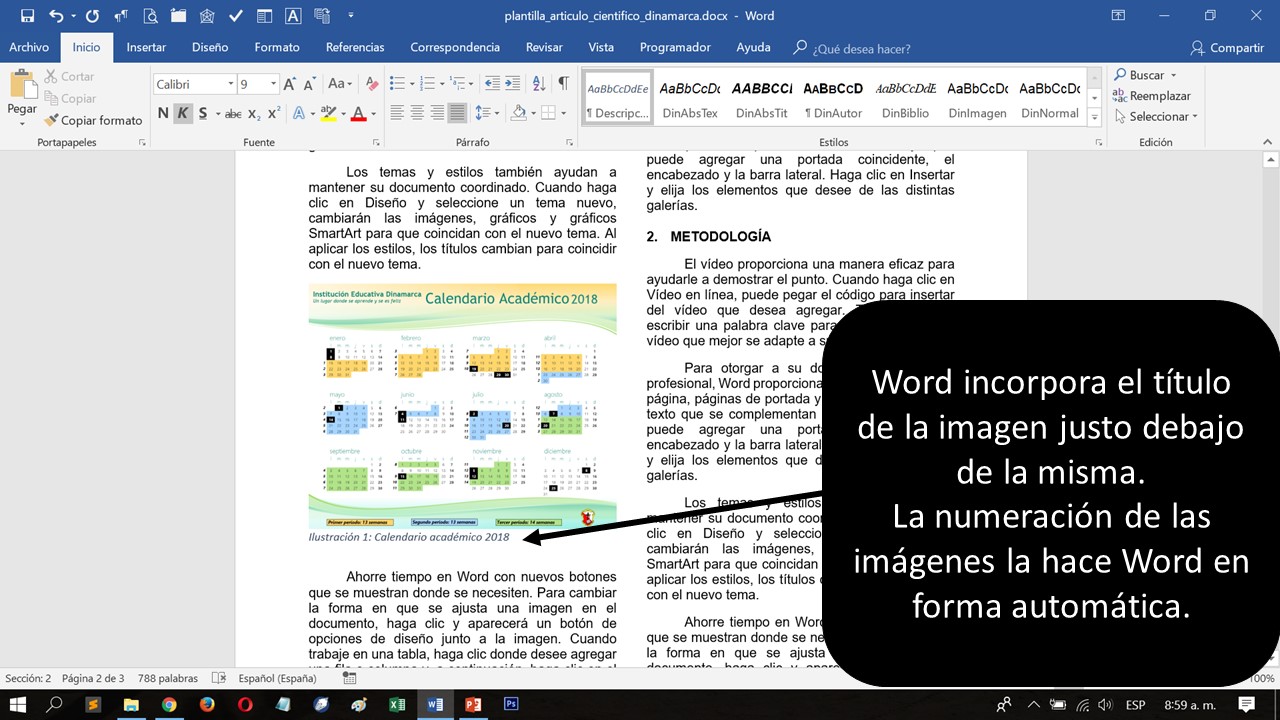Apply the DinAbsTit style
This screenshot has height=720, width=1280.
pos(761,99)
